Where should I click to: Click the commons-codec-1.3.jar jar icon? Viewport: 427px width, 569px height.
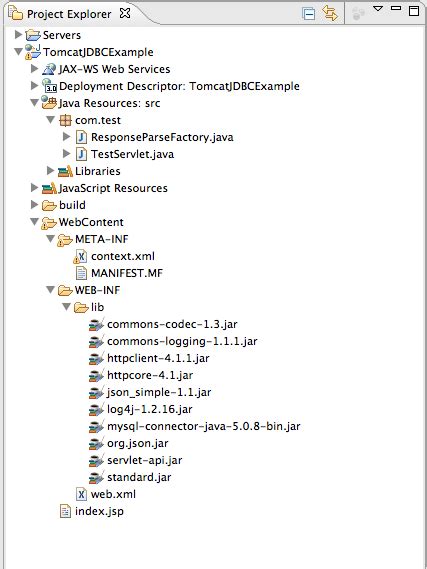(x=97, y=324)
